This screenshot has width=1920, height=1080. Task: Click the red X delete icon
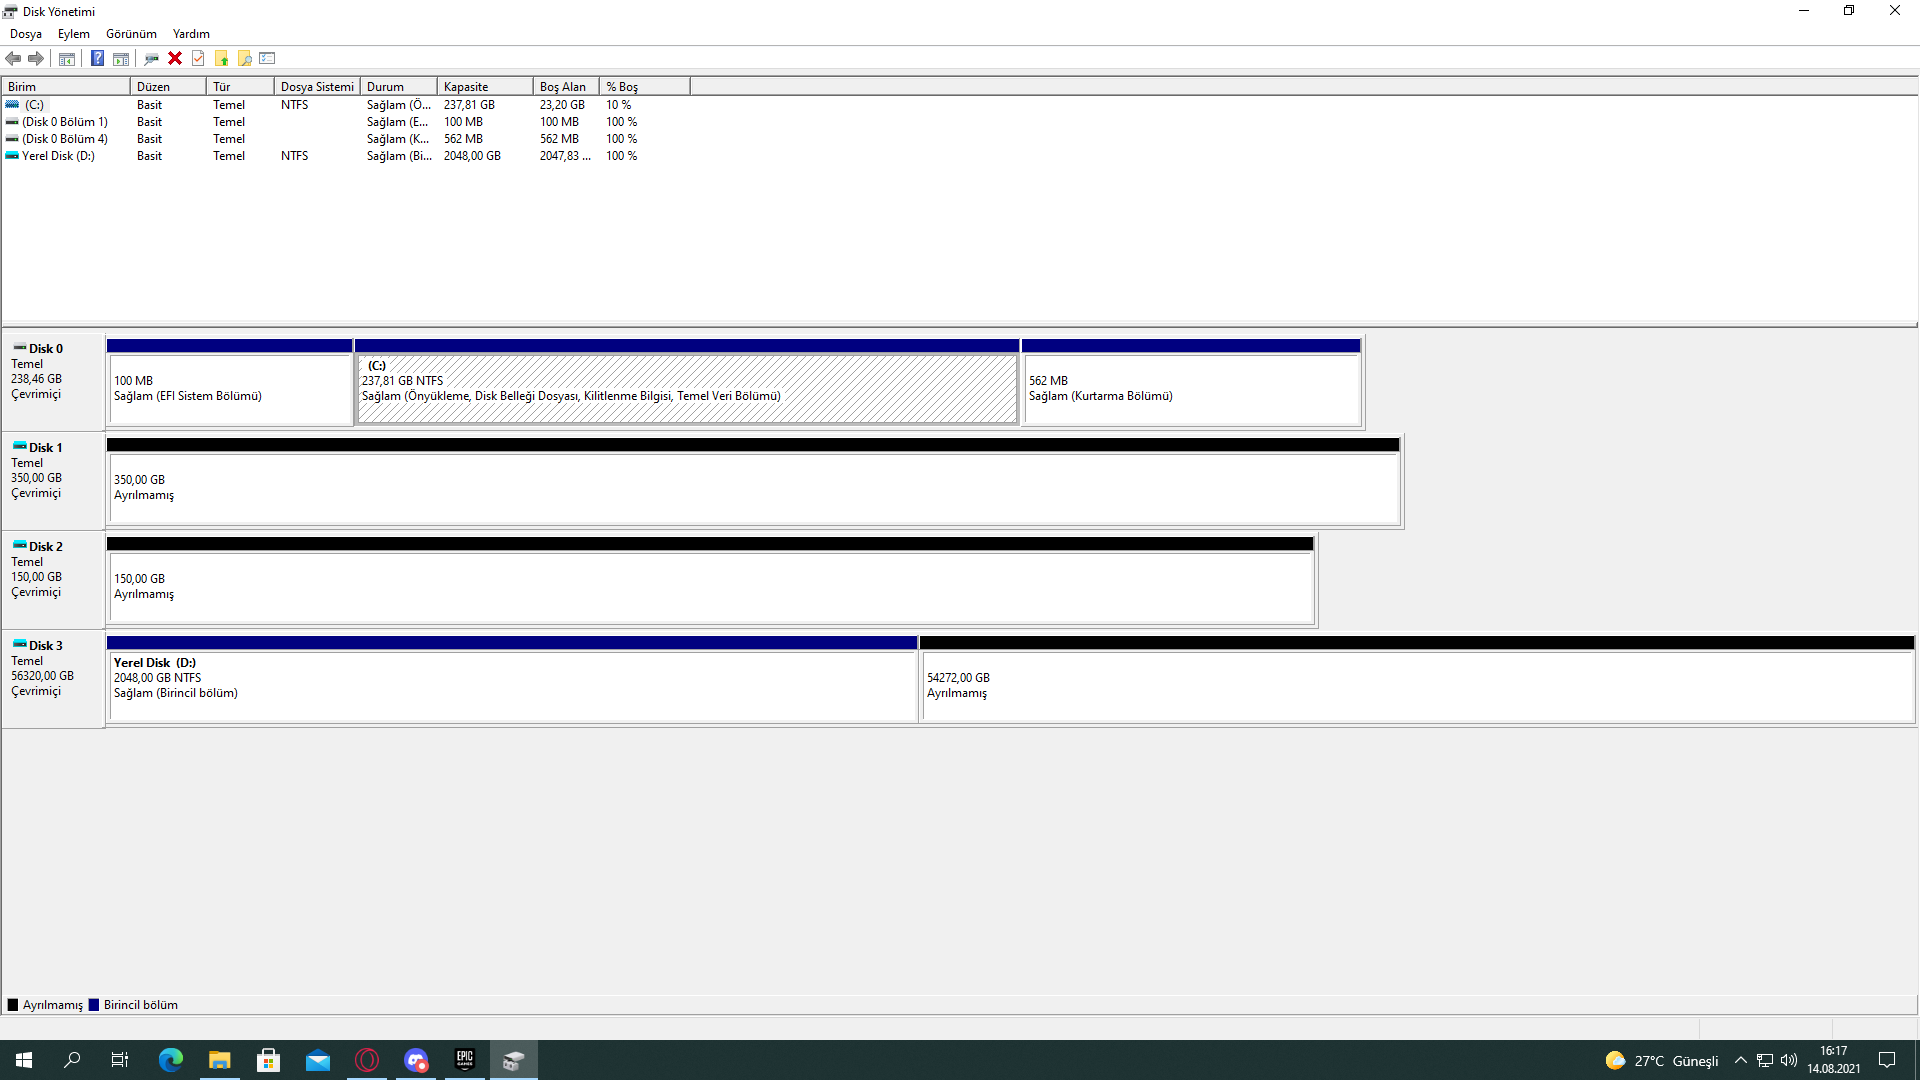pos(175,58)
